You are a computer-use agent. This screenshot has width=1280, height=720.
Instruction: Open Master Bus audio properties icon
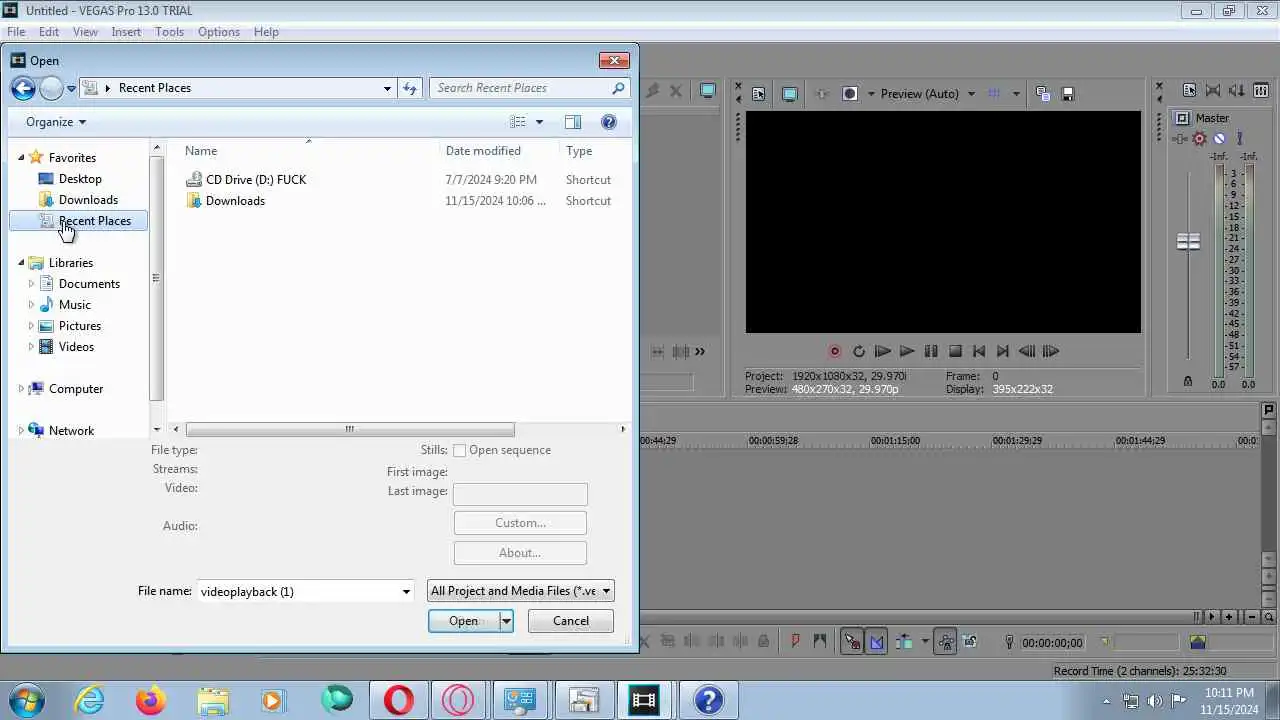(x=1189, y=90)
